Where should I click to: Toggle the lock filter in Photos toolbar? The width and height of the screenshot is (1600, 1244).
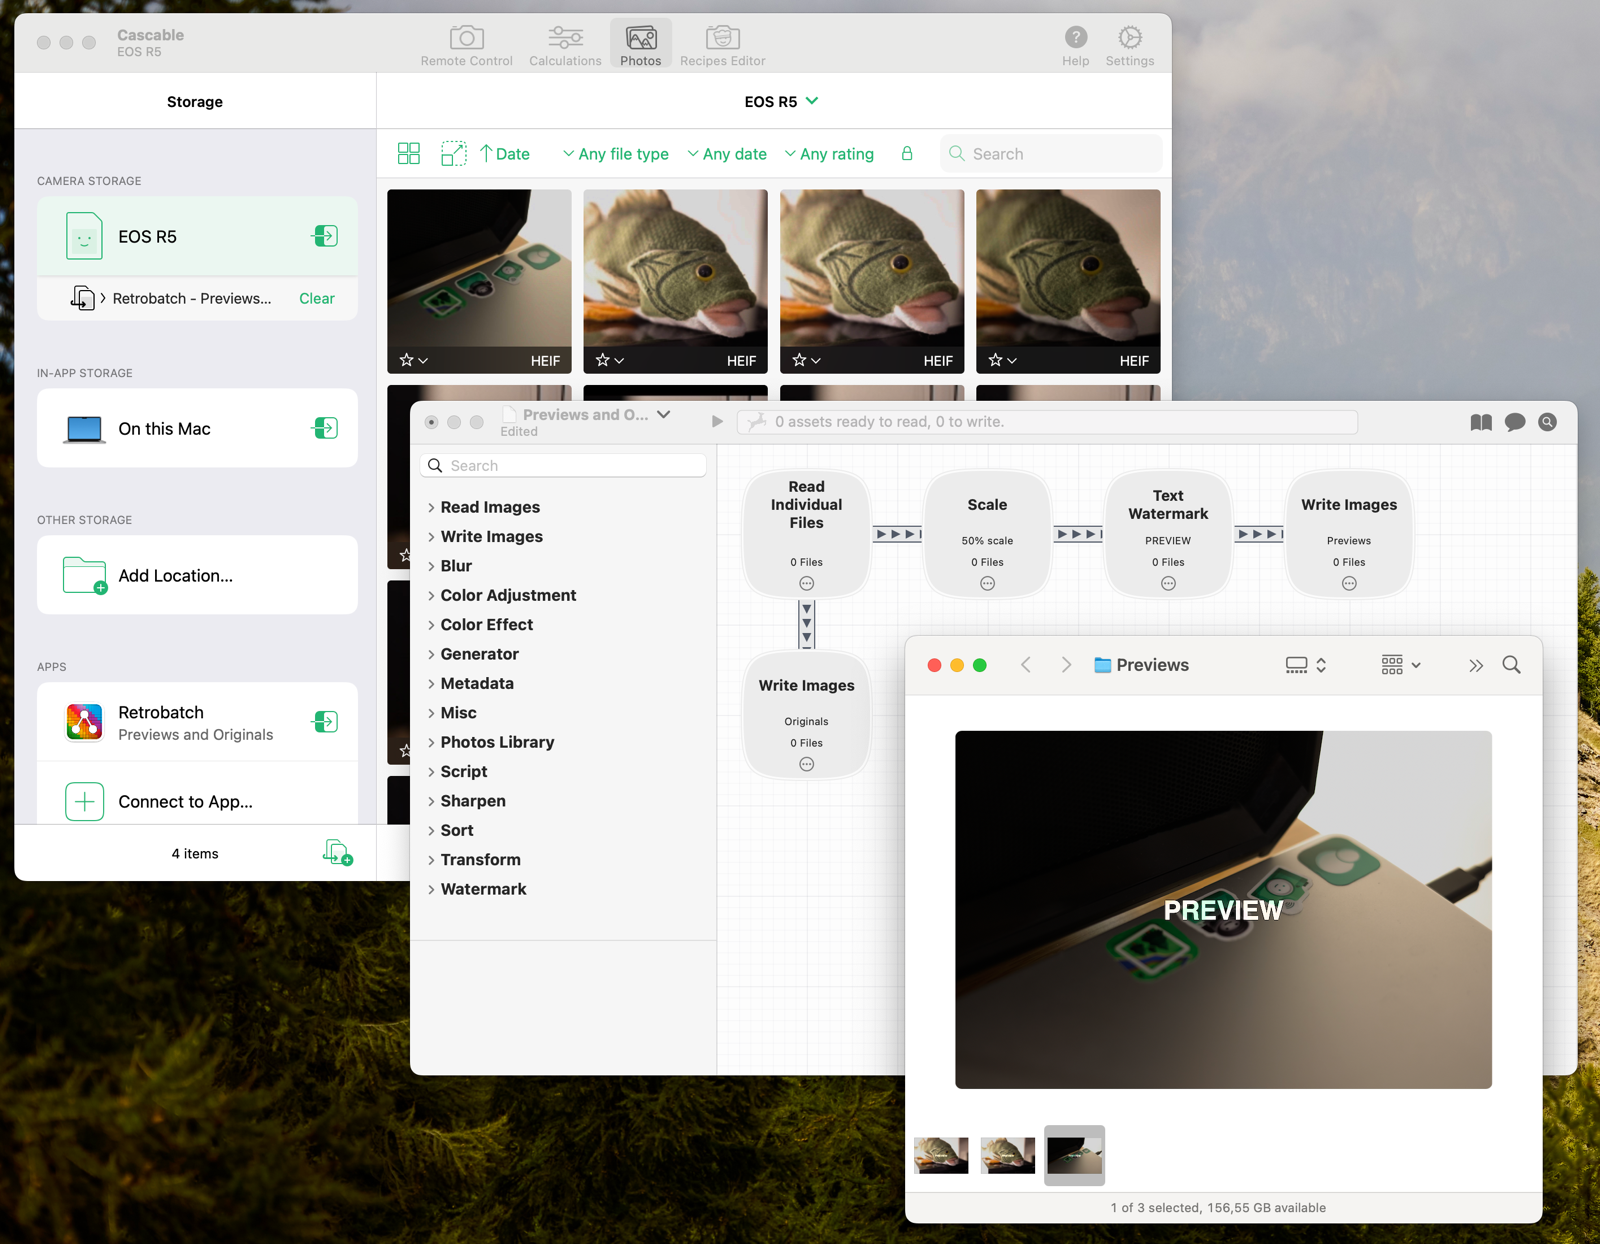point(907,154)
